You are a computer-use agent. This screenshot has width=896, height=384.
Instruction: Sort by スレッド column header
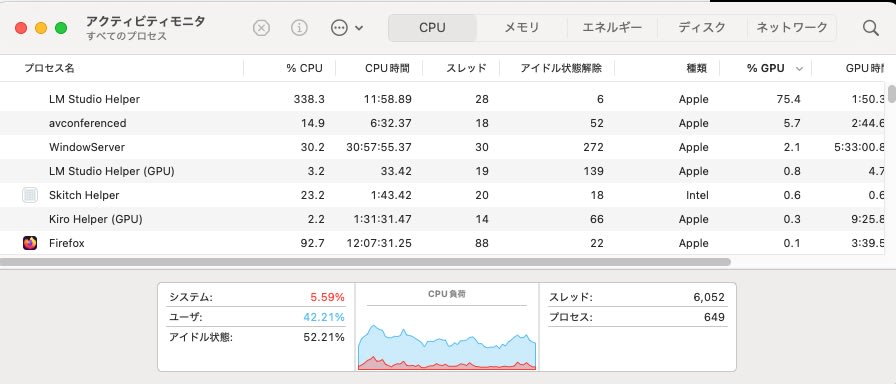[x=466, y=68]
